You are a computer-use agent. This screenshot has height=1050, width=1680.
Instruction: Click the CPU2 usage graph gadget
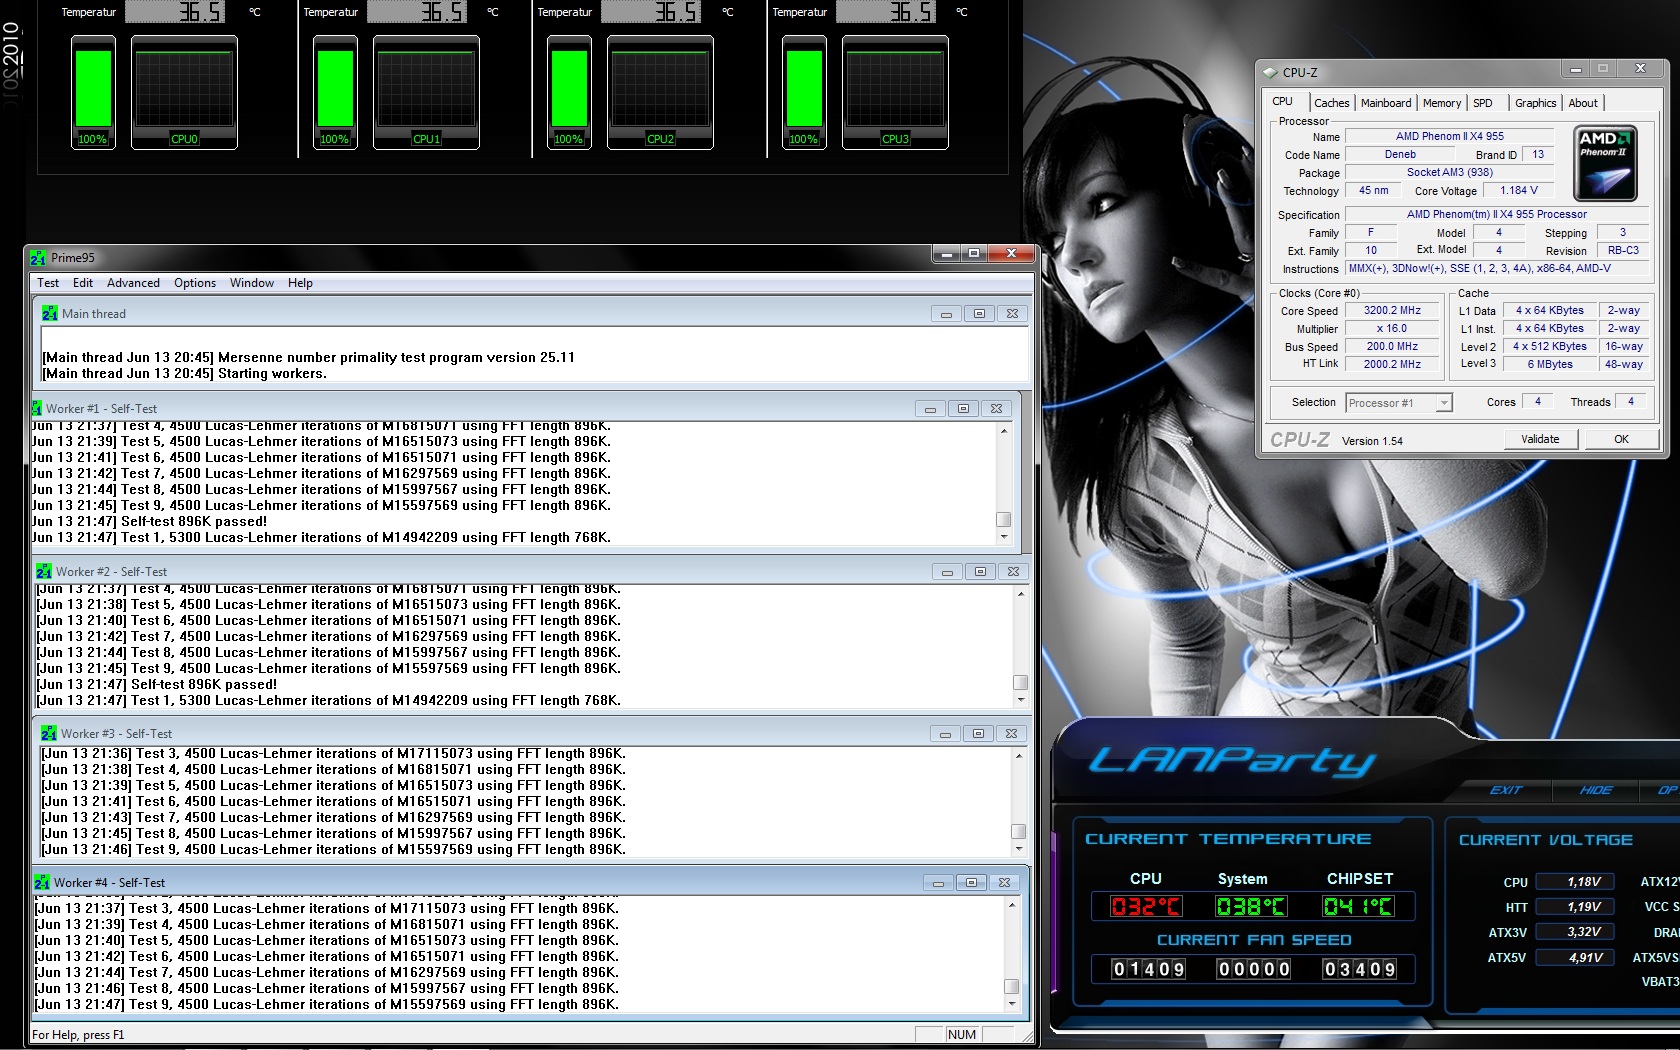click(660, 93)
